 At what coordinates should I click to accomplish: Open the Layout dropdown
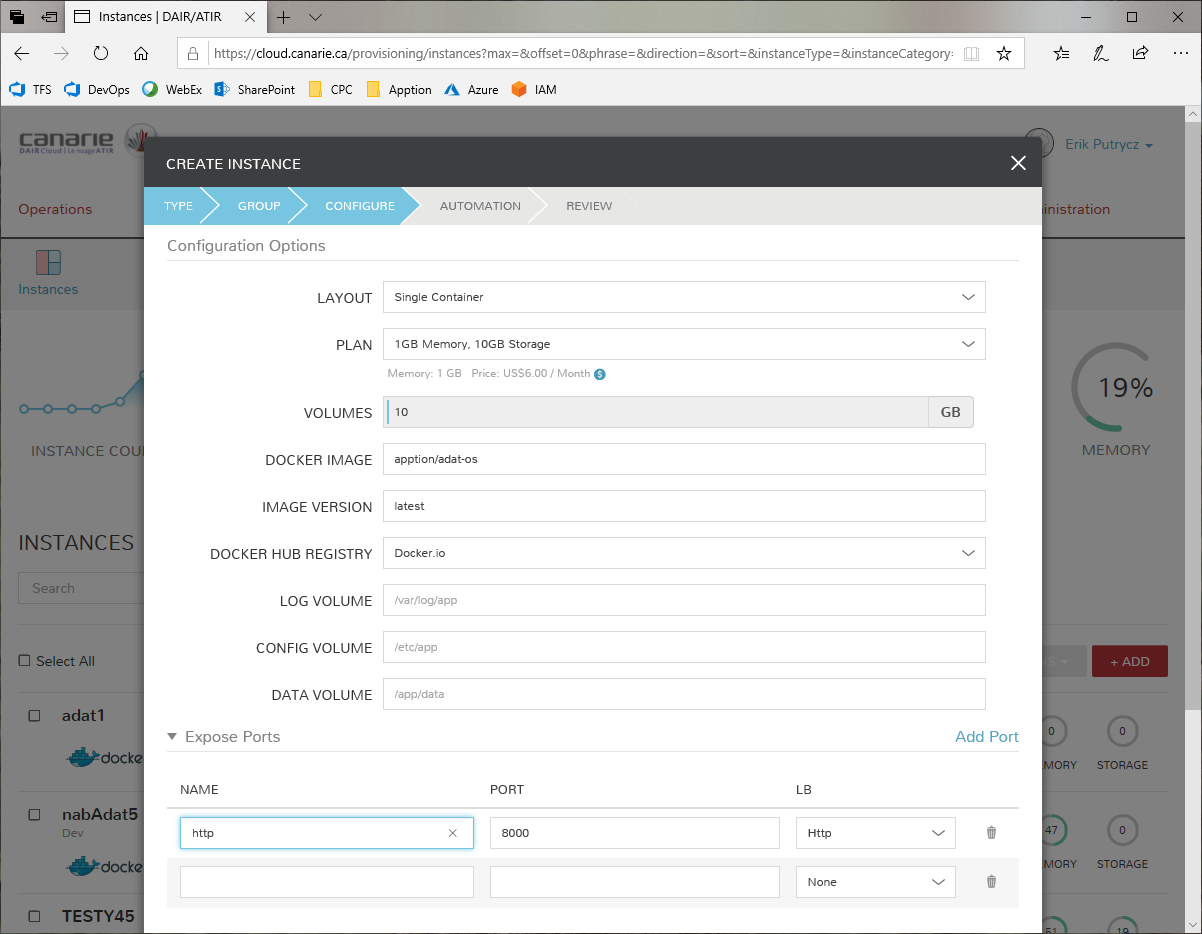tap(684, 297)
